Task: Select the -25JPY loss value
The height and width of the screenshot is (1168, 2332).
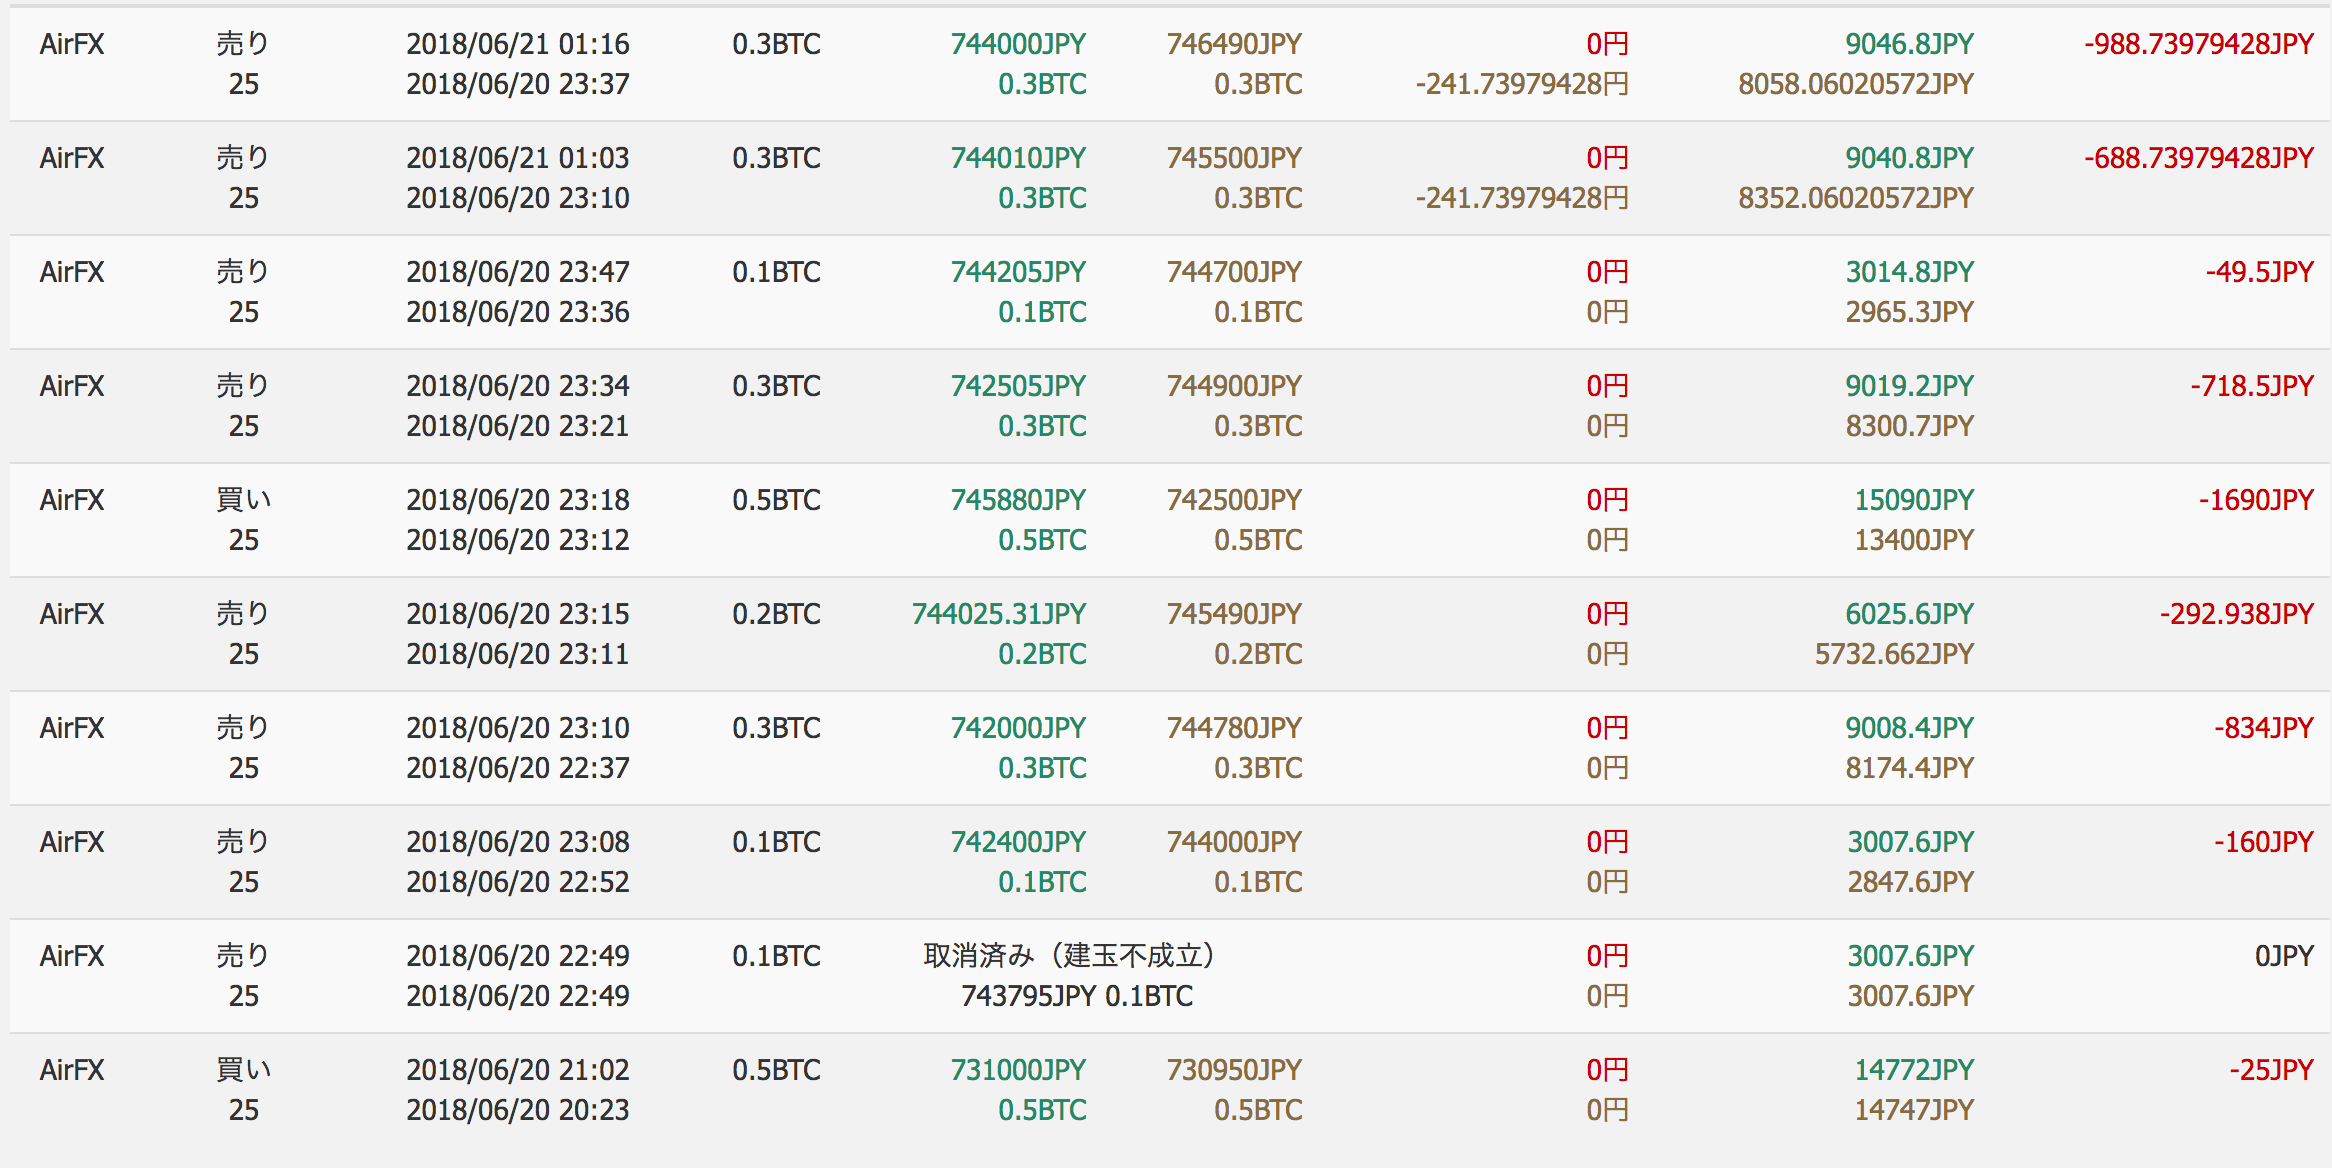Action: 2271,1070
